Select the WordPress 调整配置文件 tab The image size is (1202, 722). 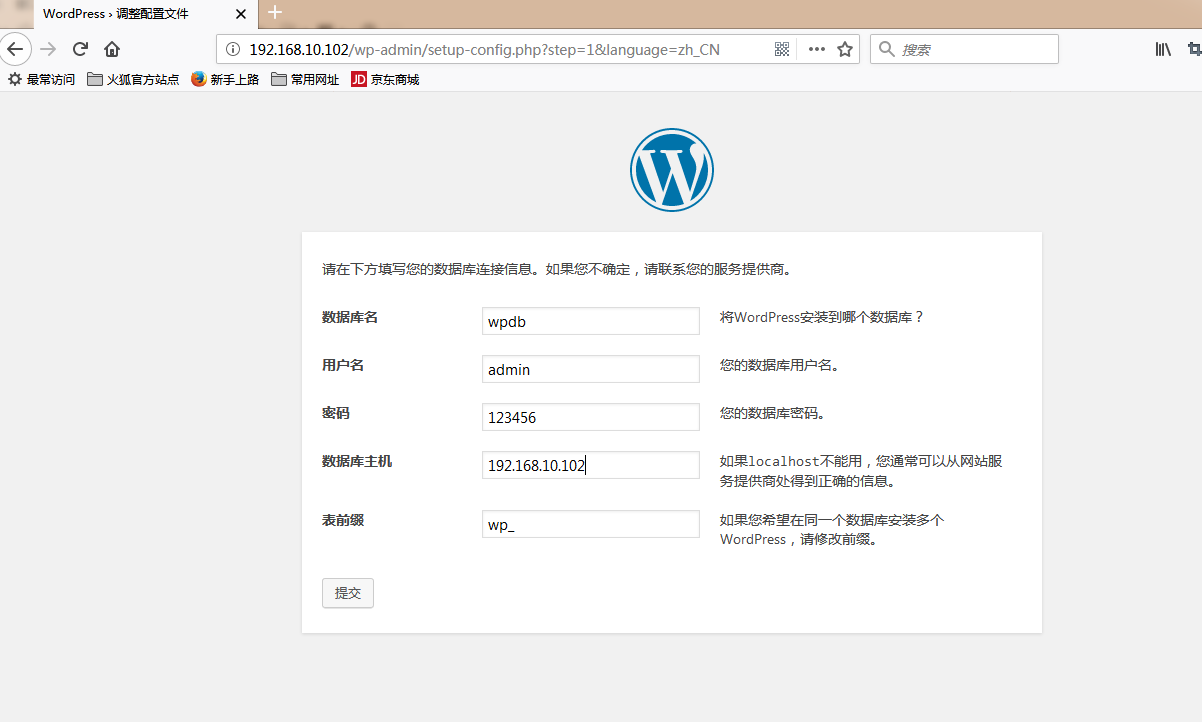146,13
